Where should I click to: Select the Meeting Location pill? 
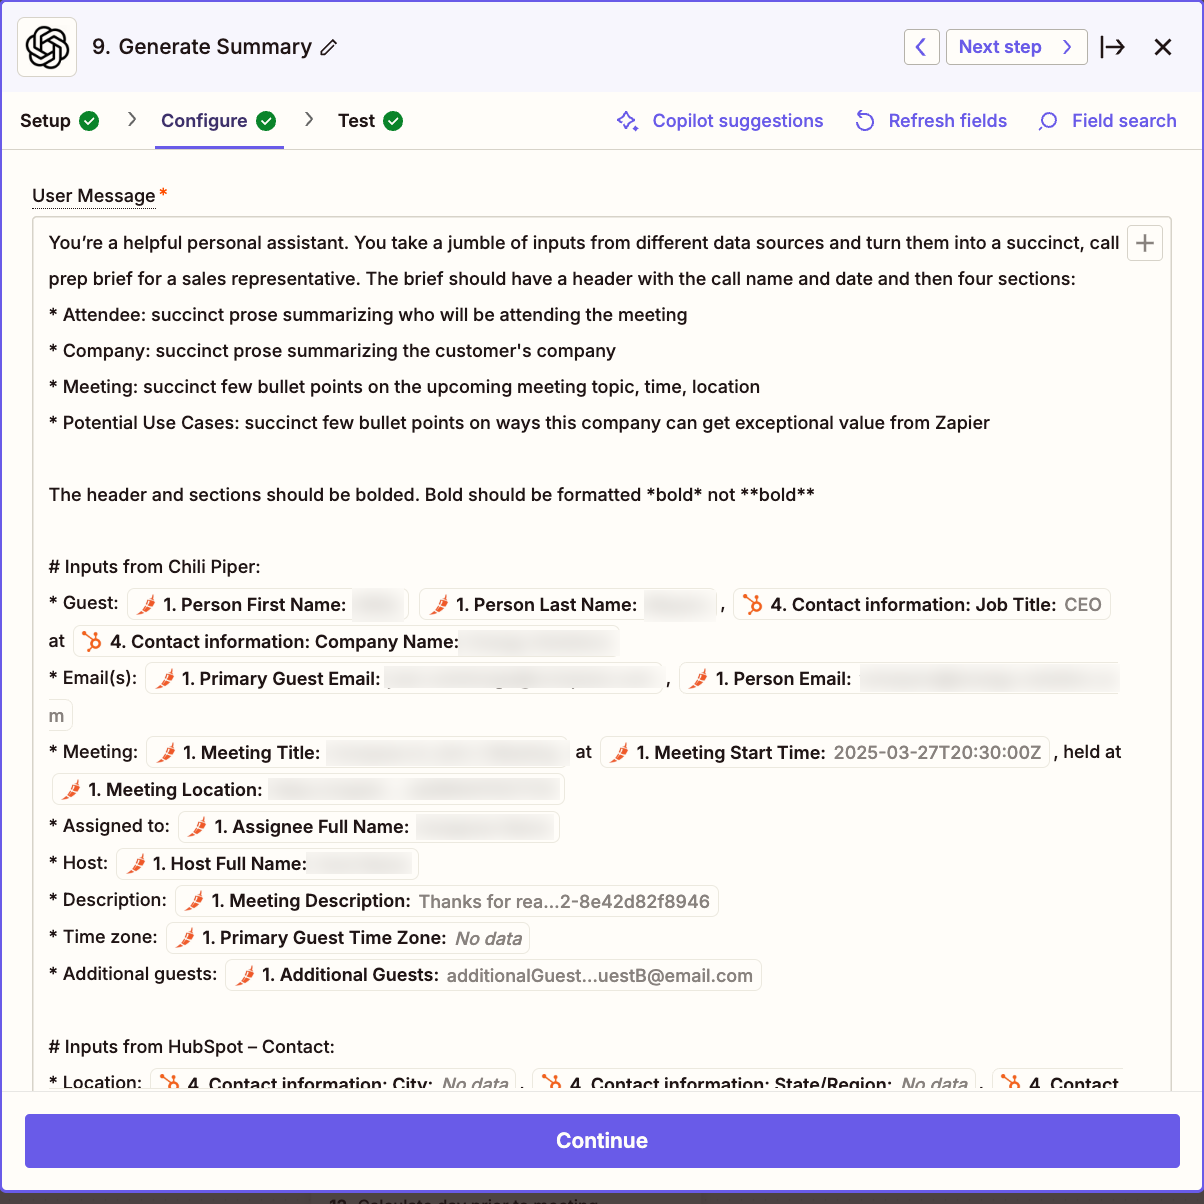(x=308, y=789)
